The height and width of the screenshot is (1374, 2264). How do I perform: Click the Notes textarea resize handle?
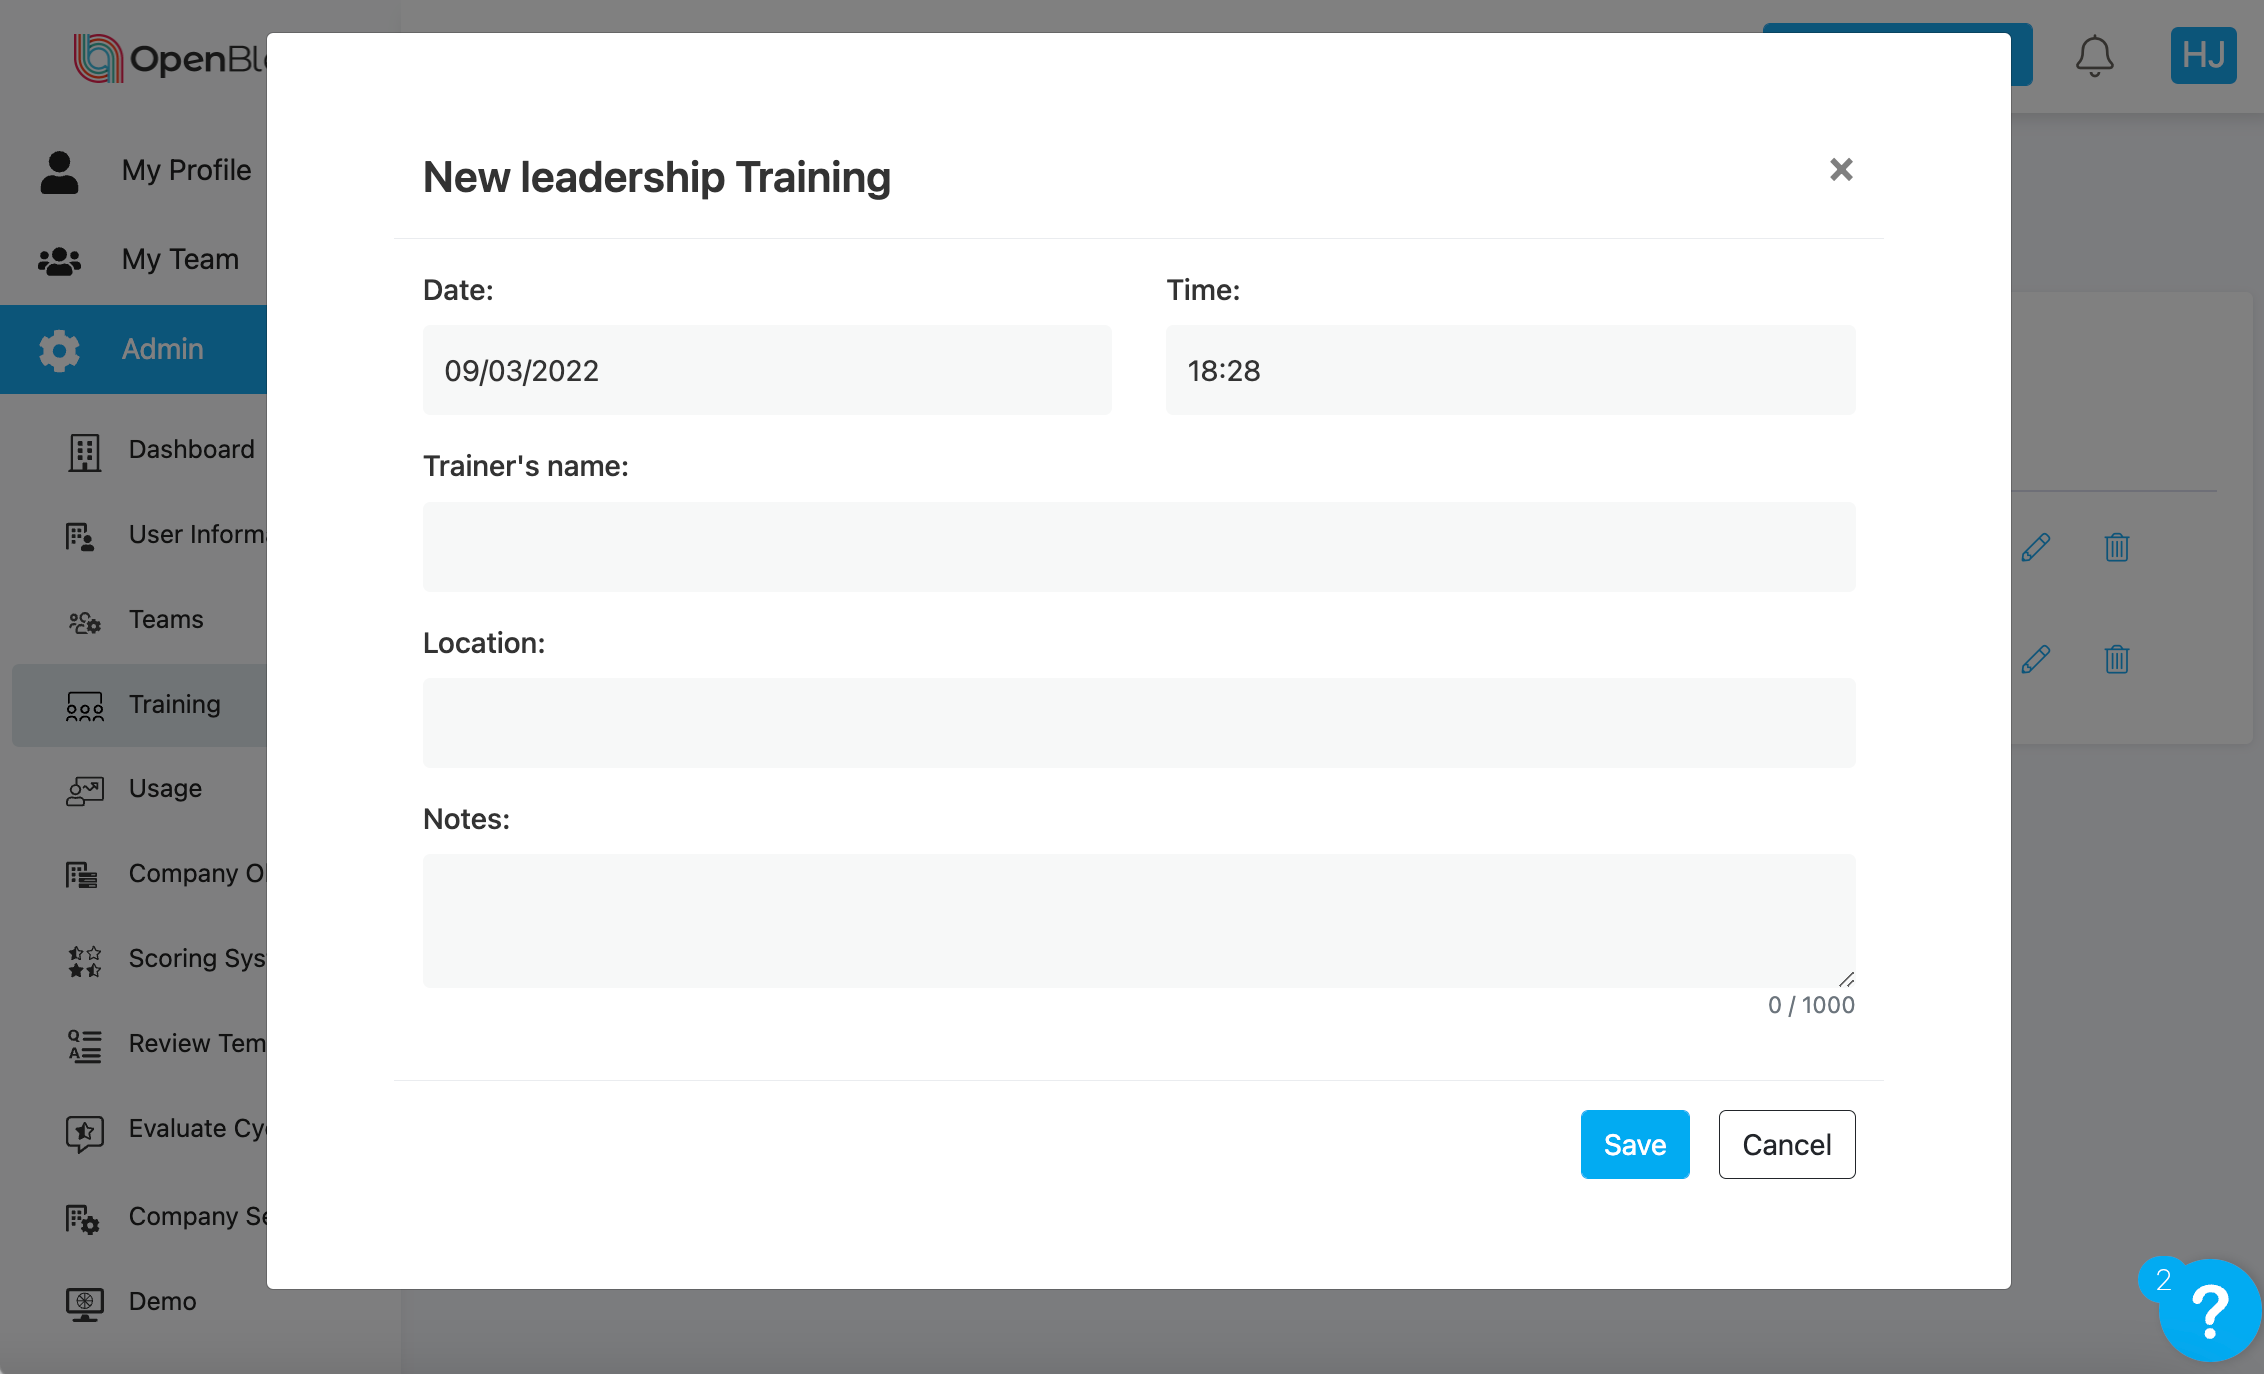tap(1846, 979)
